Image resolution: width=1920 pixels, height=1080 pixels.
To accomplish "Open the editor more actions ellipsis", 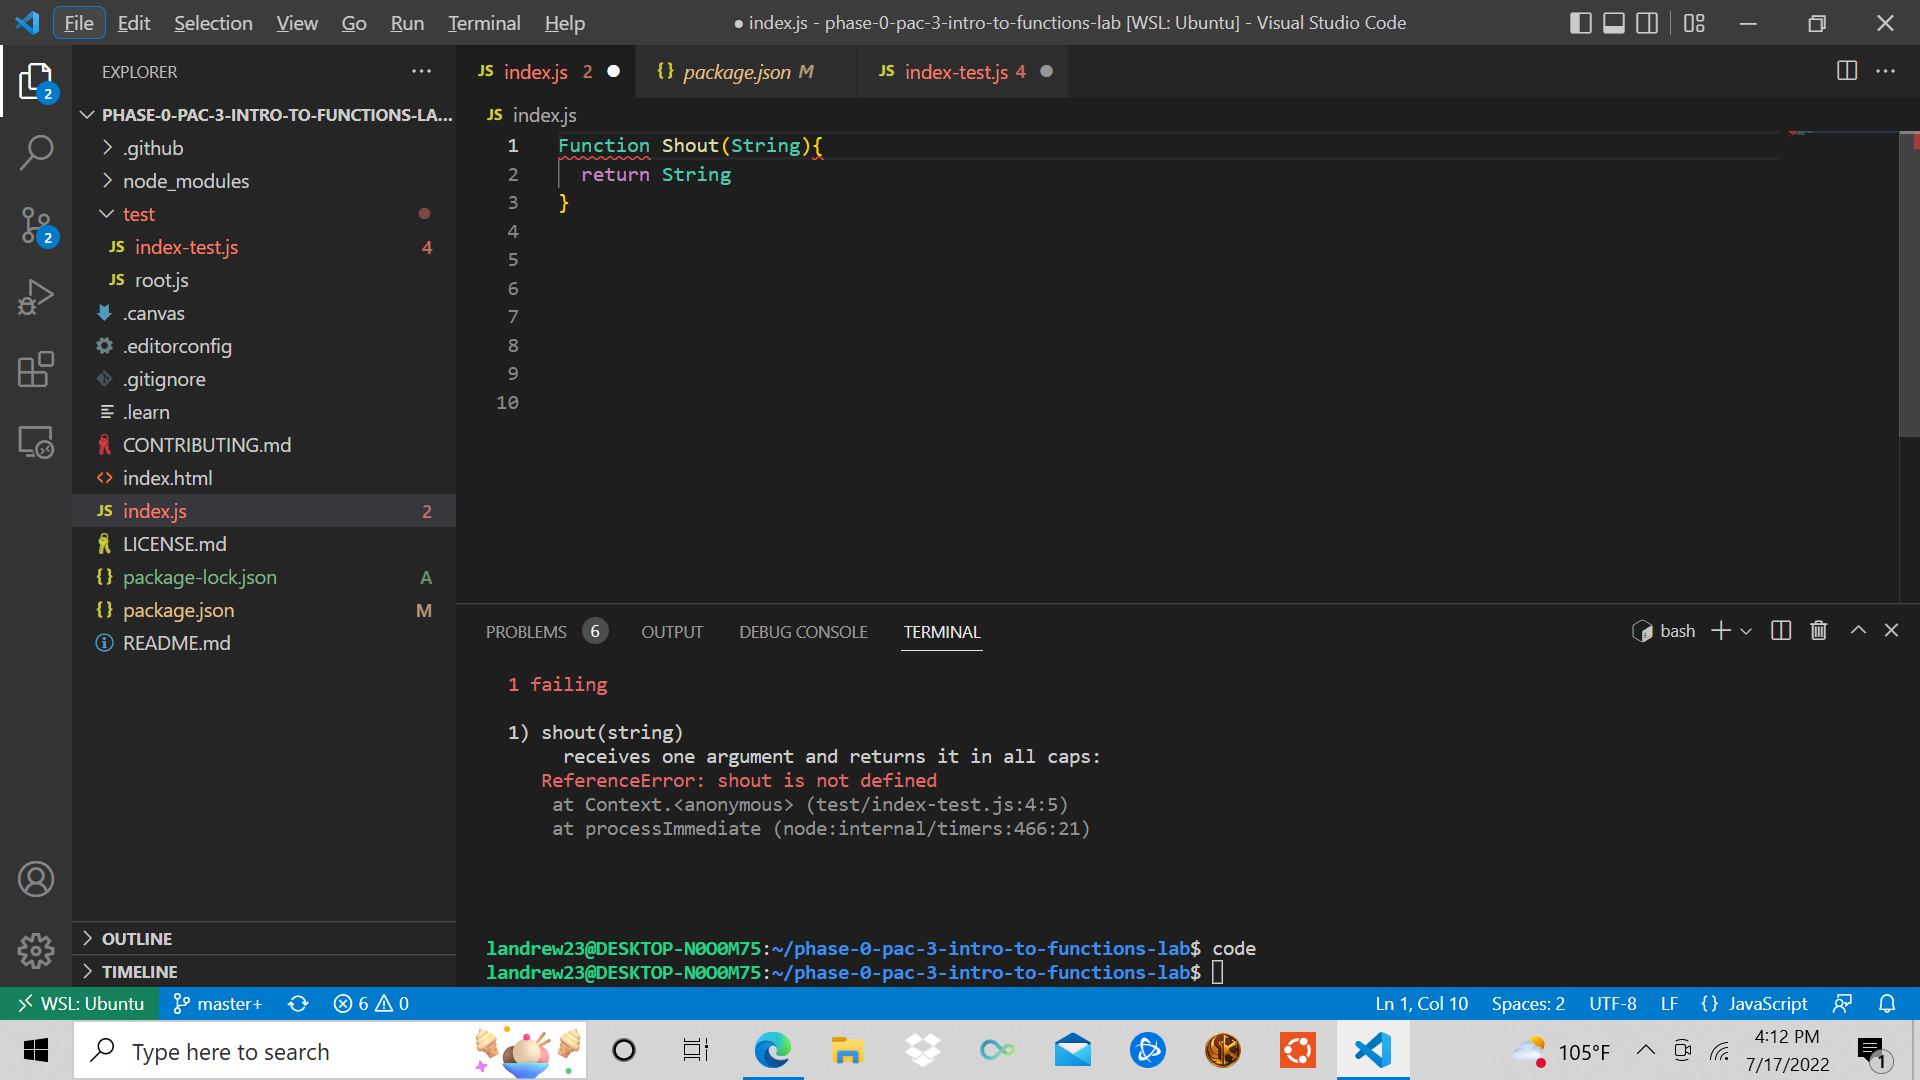I will (x=1885, y=71).
